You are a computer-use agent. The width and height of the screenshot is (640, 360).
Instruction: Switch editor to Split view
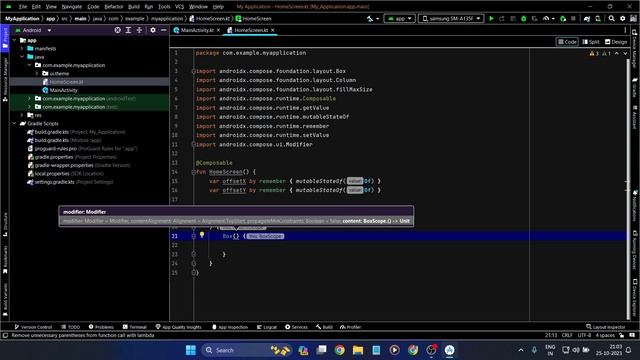tap(591, 42)
